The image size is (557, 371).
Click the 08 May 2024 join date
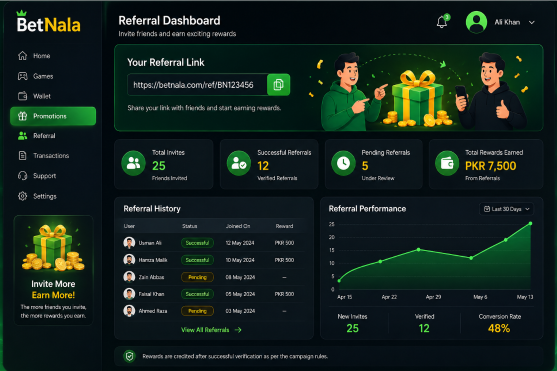tap(240, 277)
